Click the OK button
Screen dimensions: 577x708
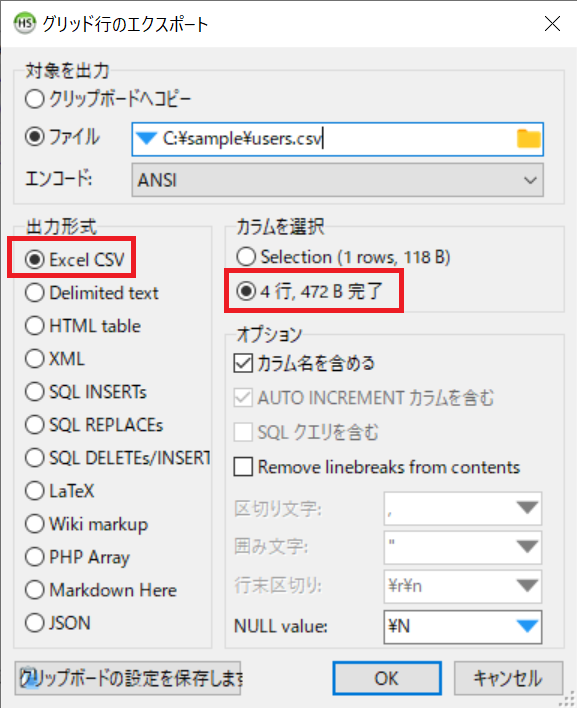pyautogui.click(x=387, y=678)
